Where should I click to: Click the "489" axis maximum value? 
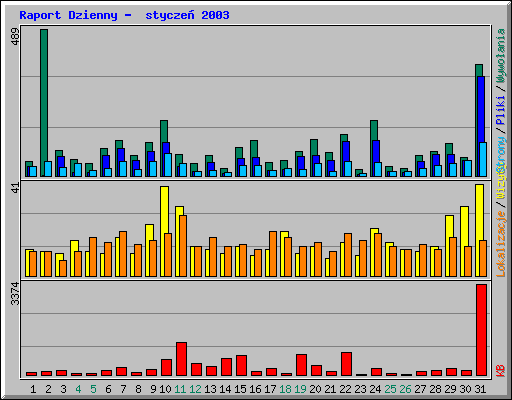point(15,37)
